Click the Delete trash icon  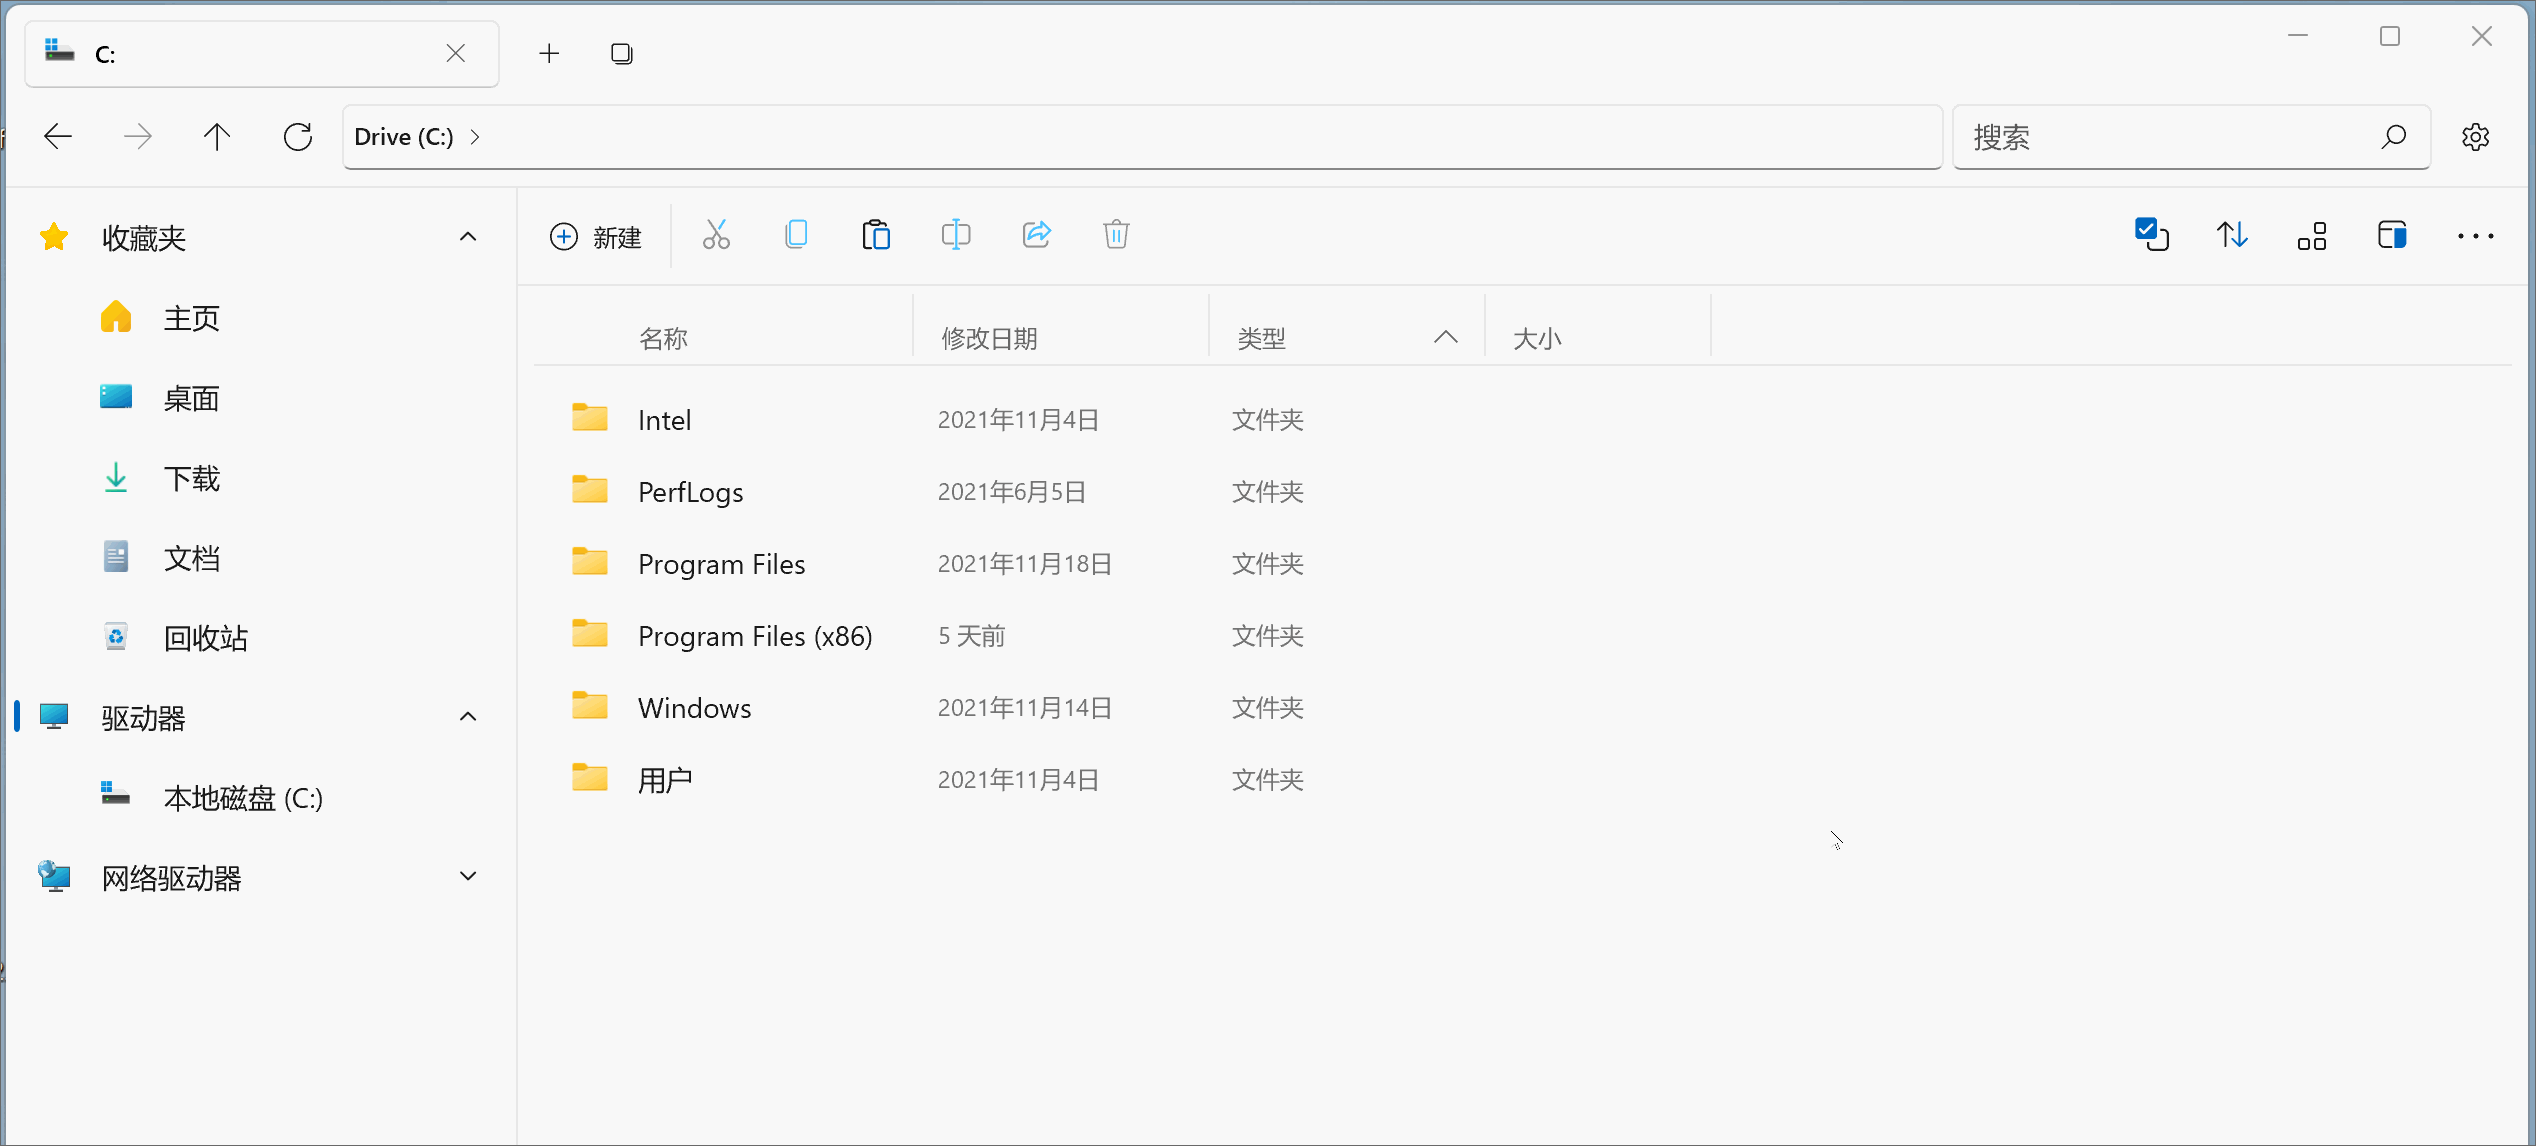point(1116,236)
